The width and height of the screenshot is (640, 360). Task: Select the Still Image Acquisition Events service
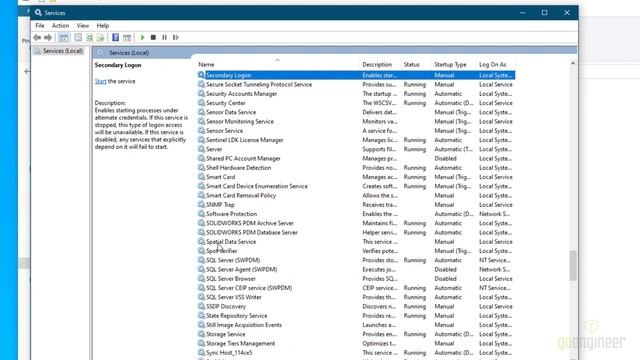244,325
